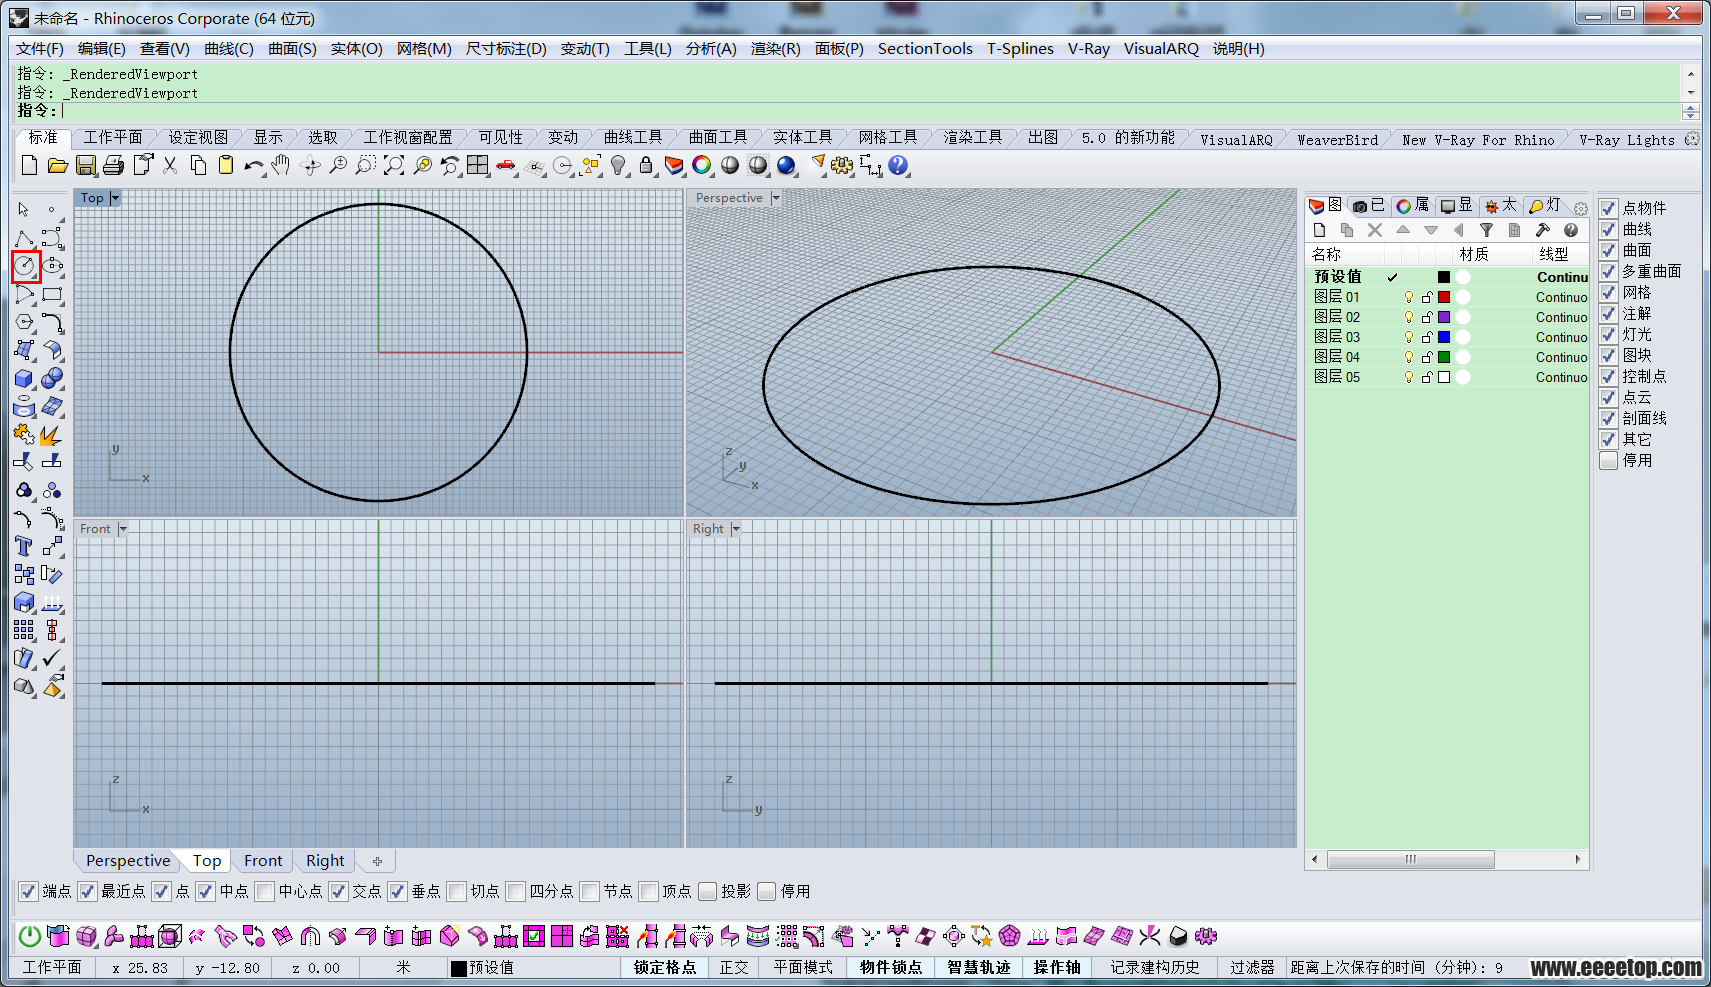This screenshot has height=987, width=1711.
Task: Select the Ellipse tool in left toolbar
Action: coord(53,266)
